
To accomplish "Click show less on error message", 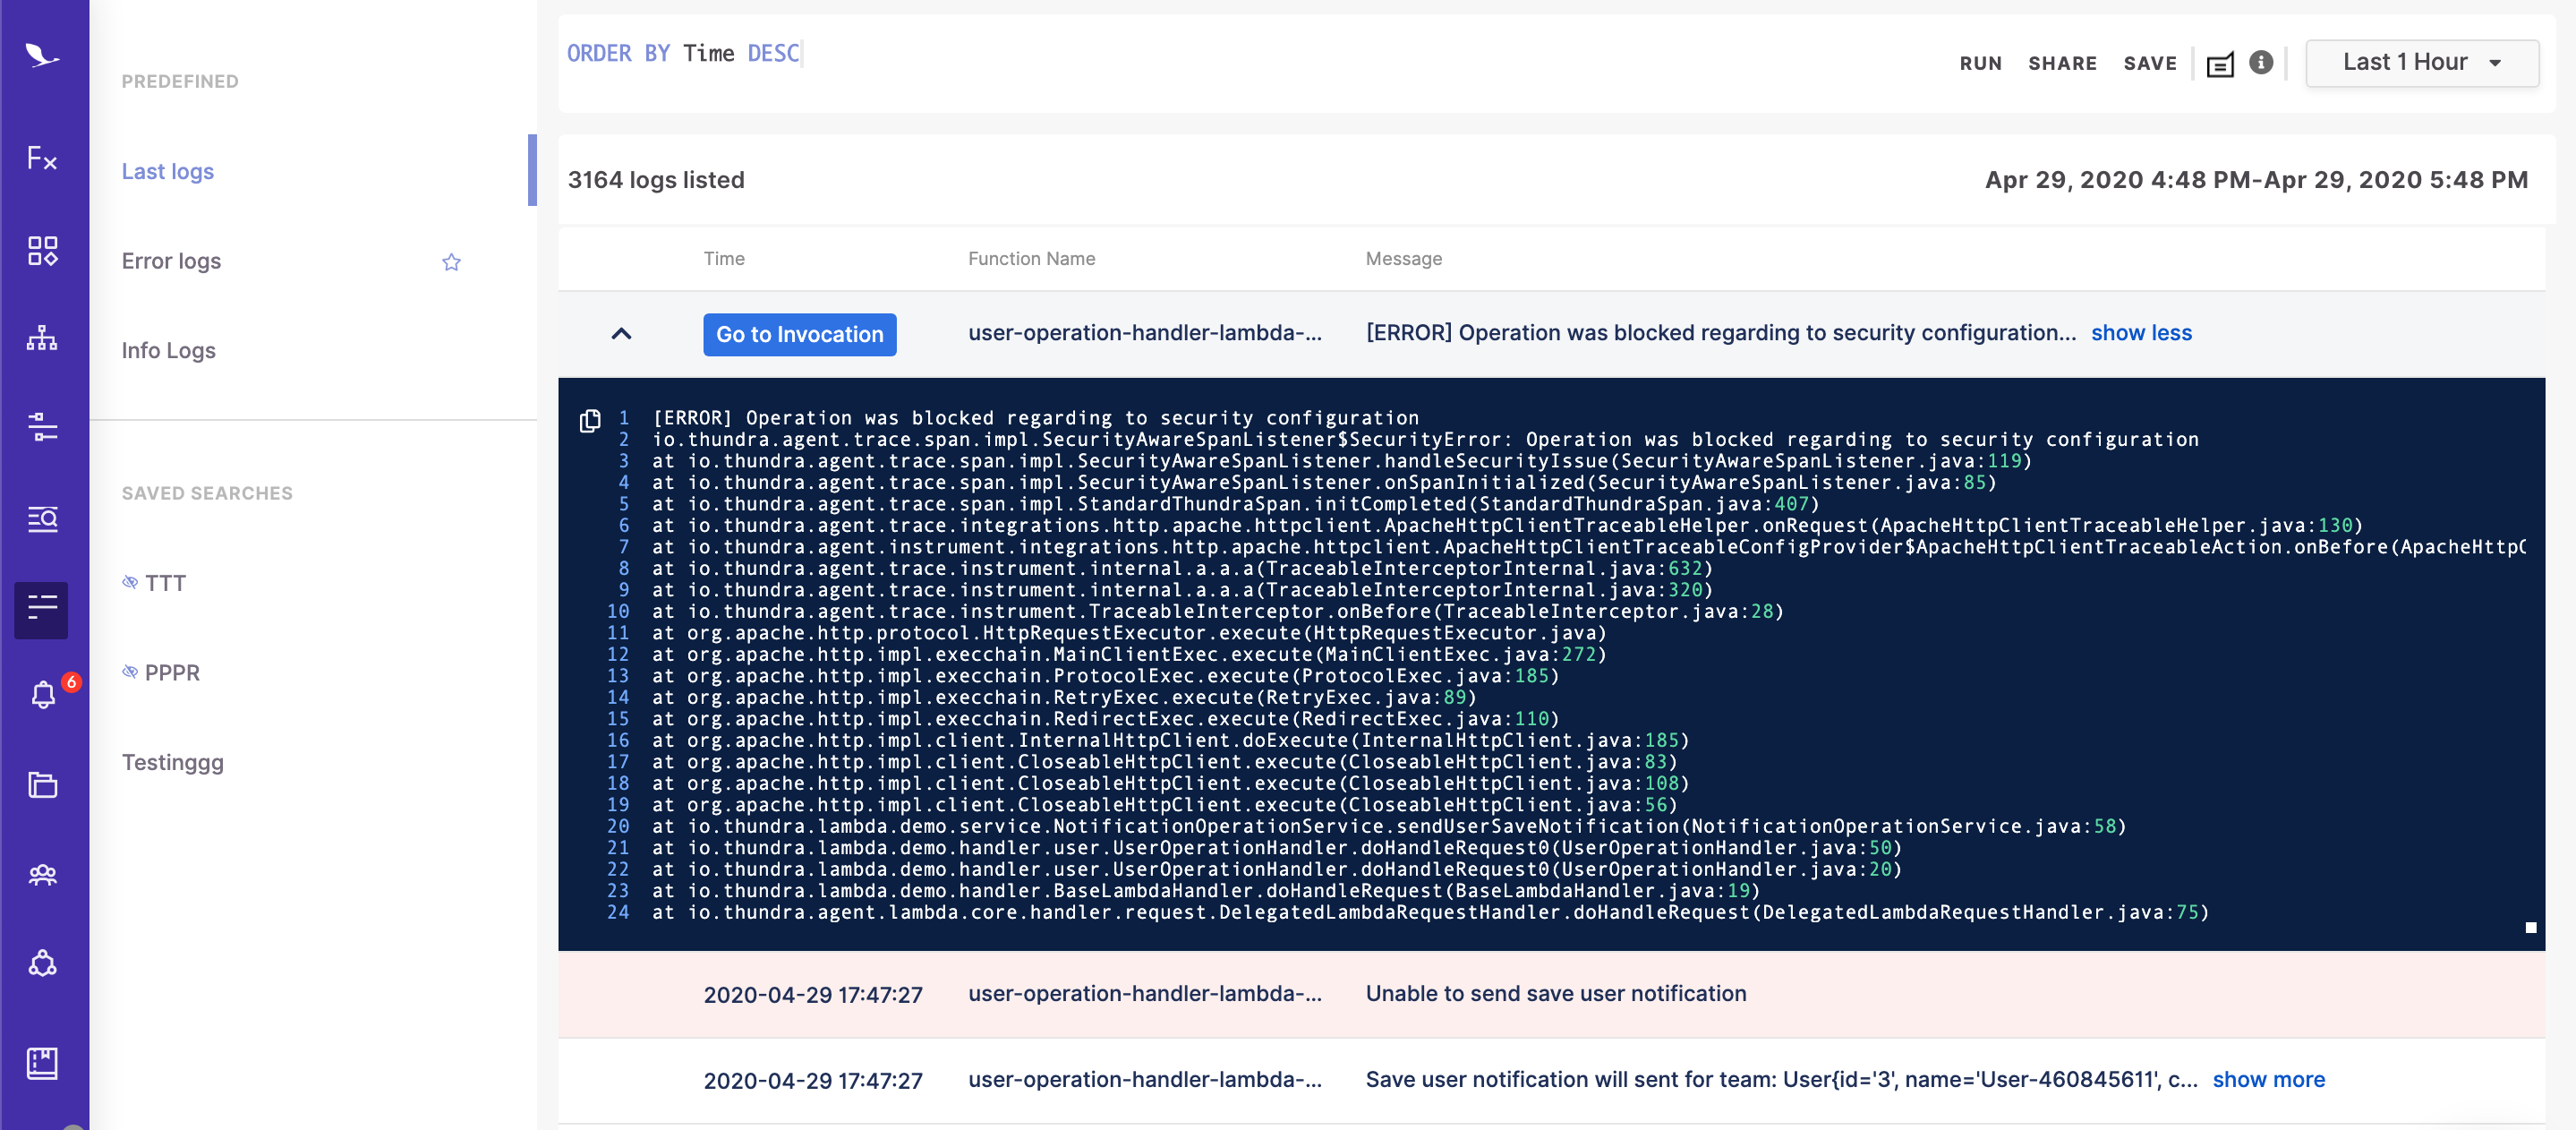I will [2141, 333].
